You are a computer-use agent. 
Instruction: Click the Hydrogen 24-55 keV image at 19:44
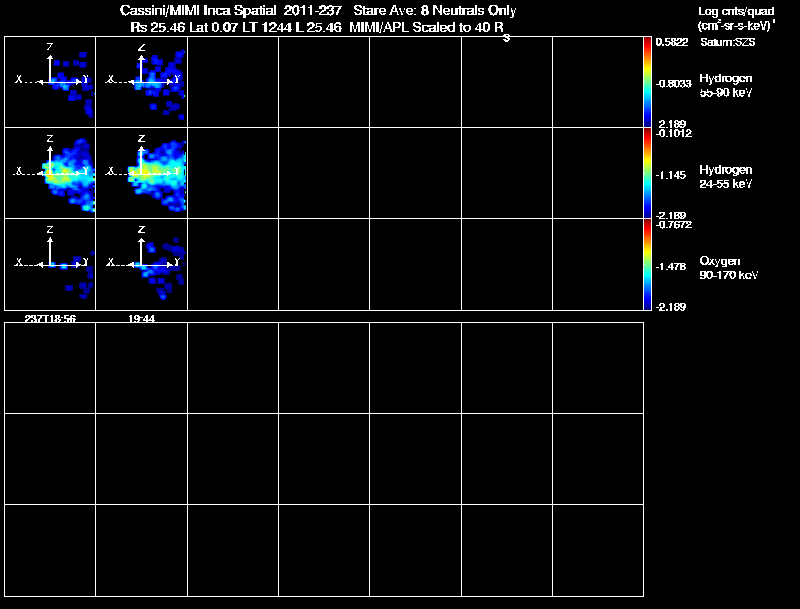point(141,173)
